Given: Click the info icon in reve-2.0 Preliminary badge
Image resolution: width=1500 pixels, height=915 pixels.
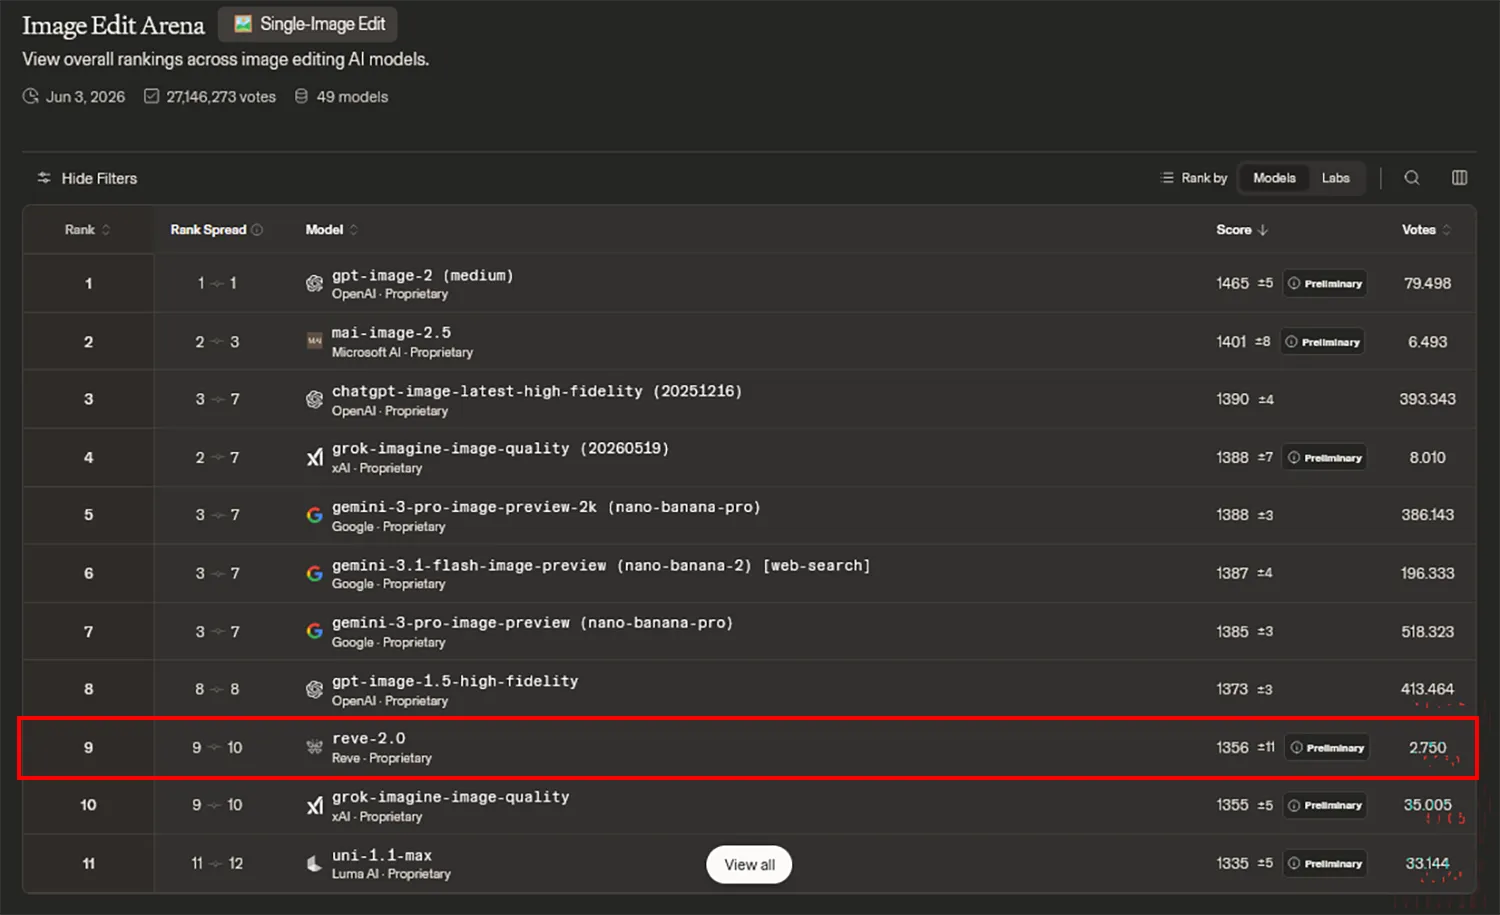Looking at the screenshot, I should (x=1296, y=748).
